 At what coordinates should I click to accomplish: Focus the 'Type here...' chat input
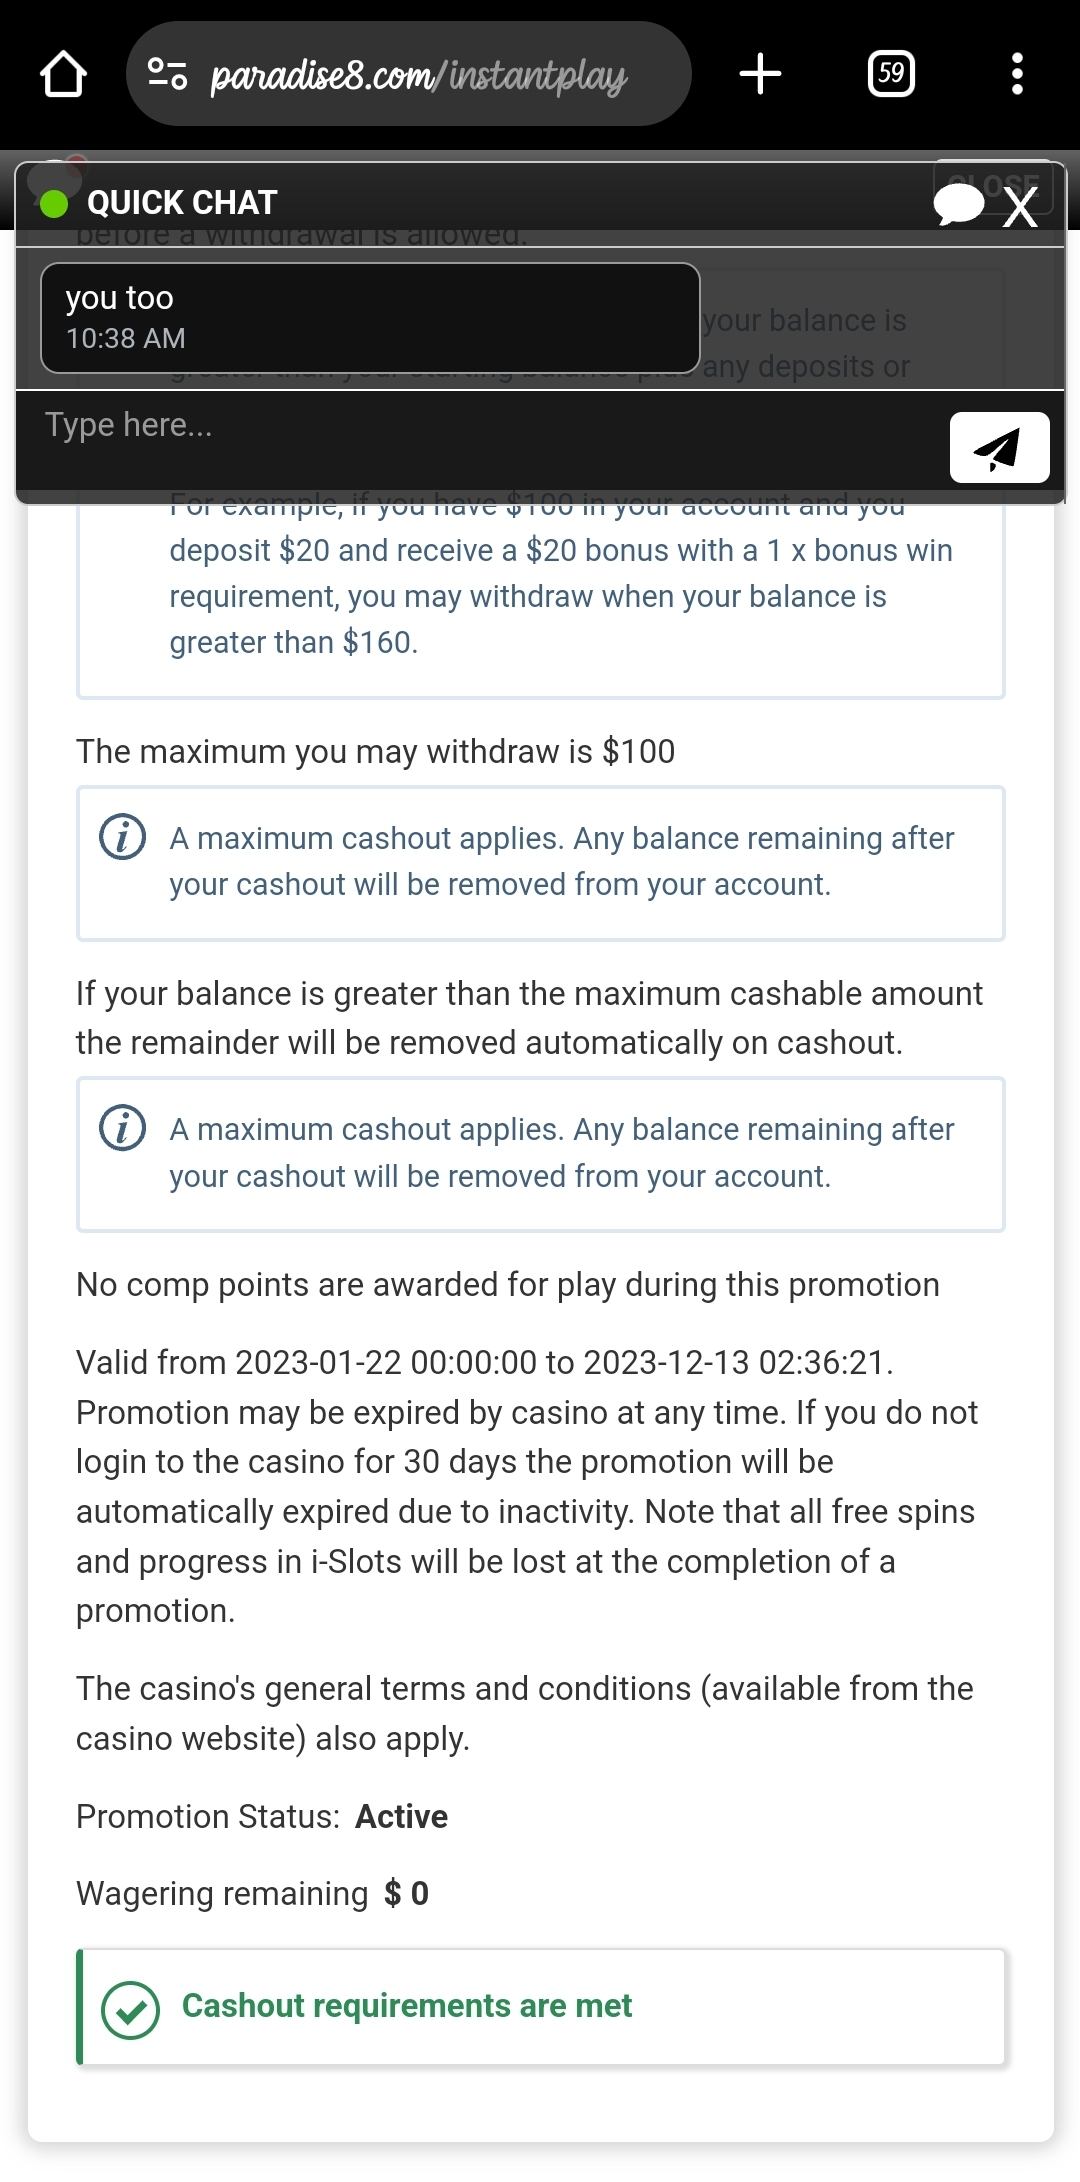480,426
